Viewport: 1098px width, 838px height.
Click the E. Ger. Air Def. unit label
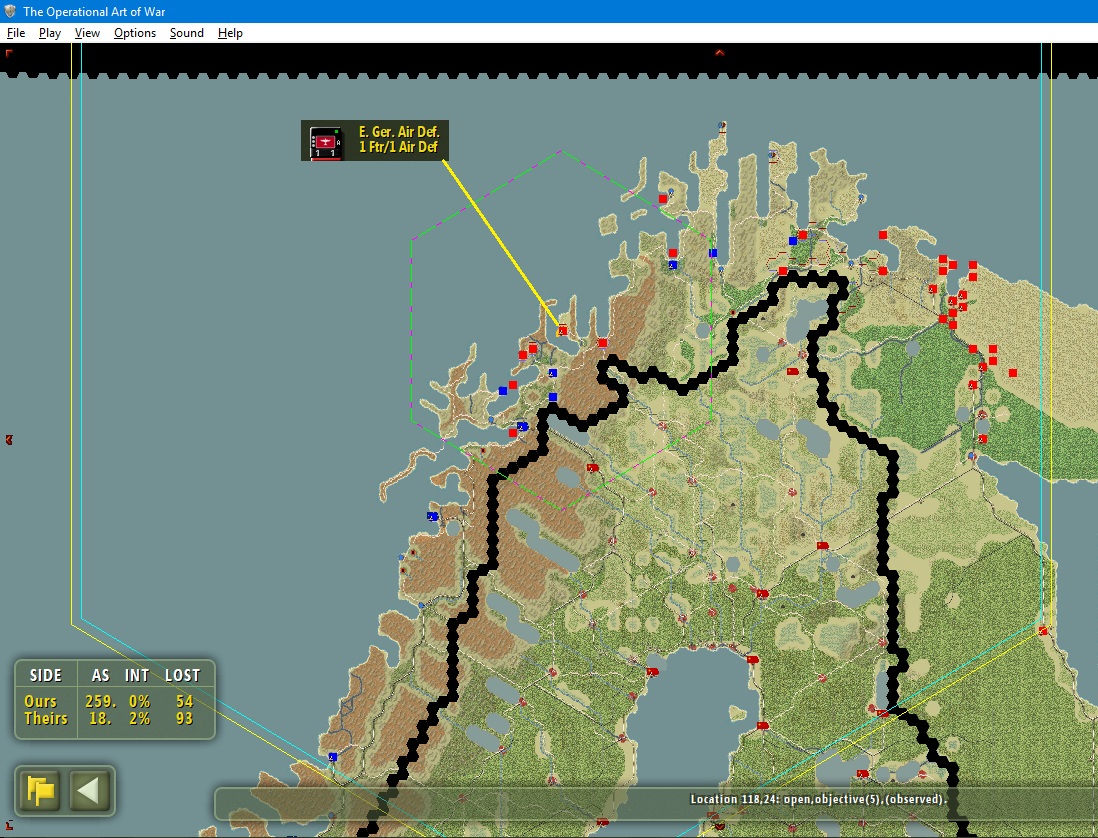pos(398,139)
